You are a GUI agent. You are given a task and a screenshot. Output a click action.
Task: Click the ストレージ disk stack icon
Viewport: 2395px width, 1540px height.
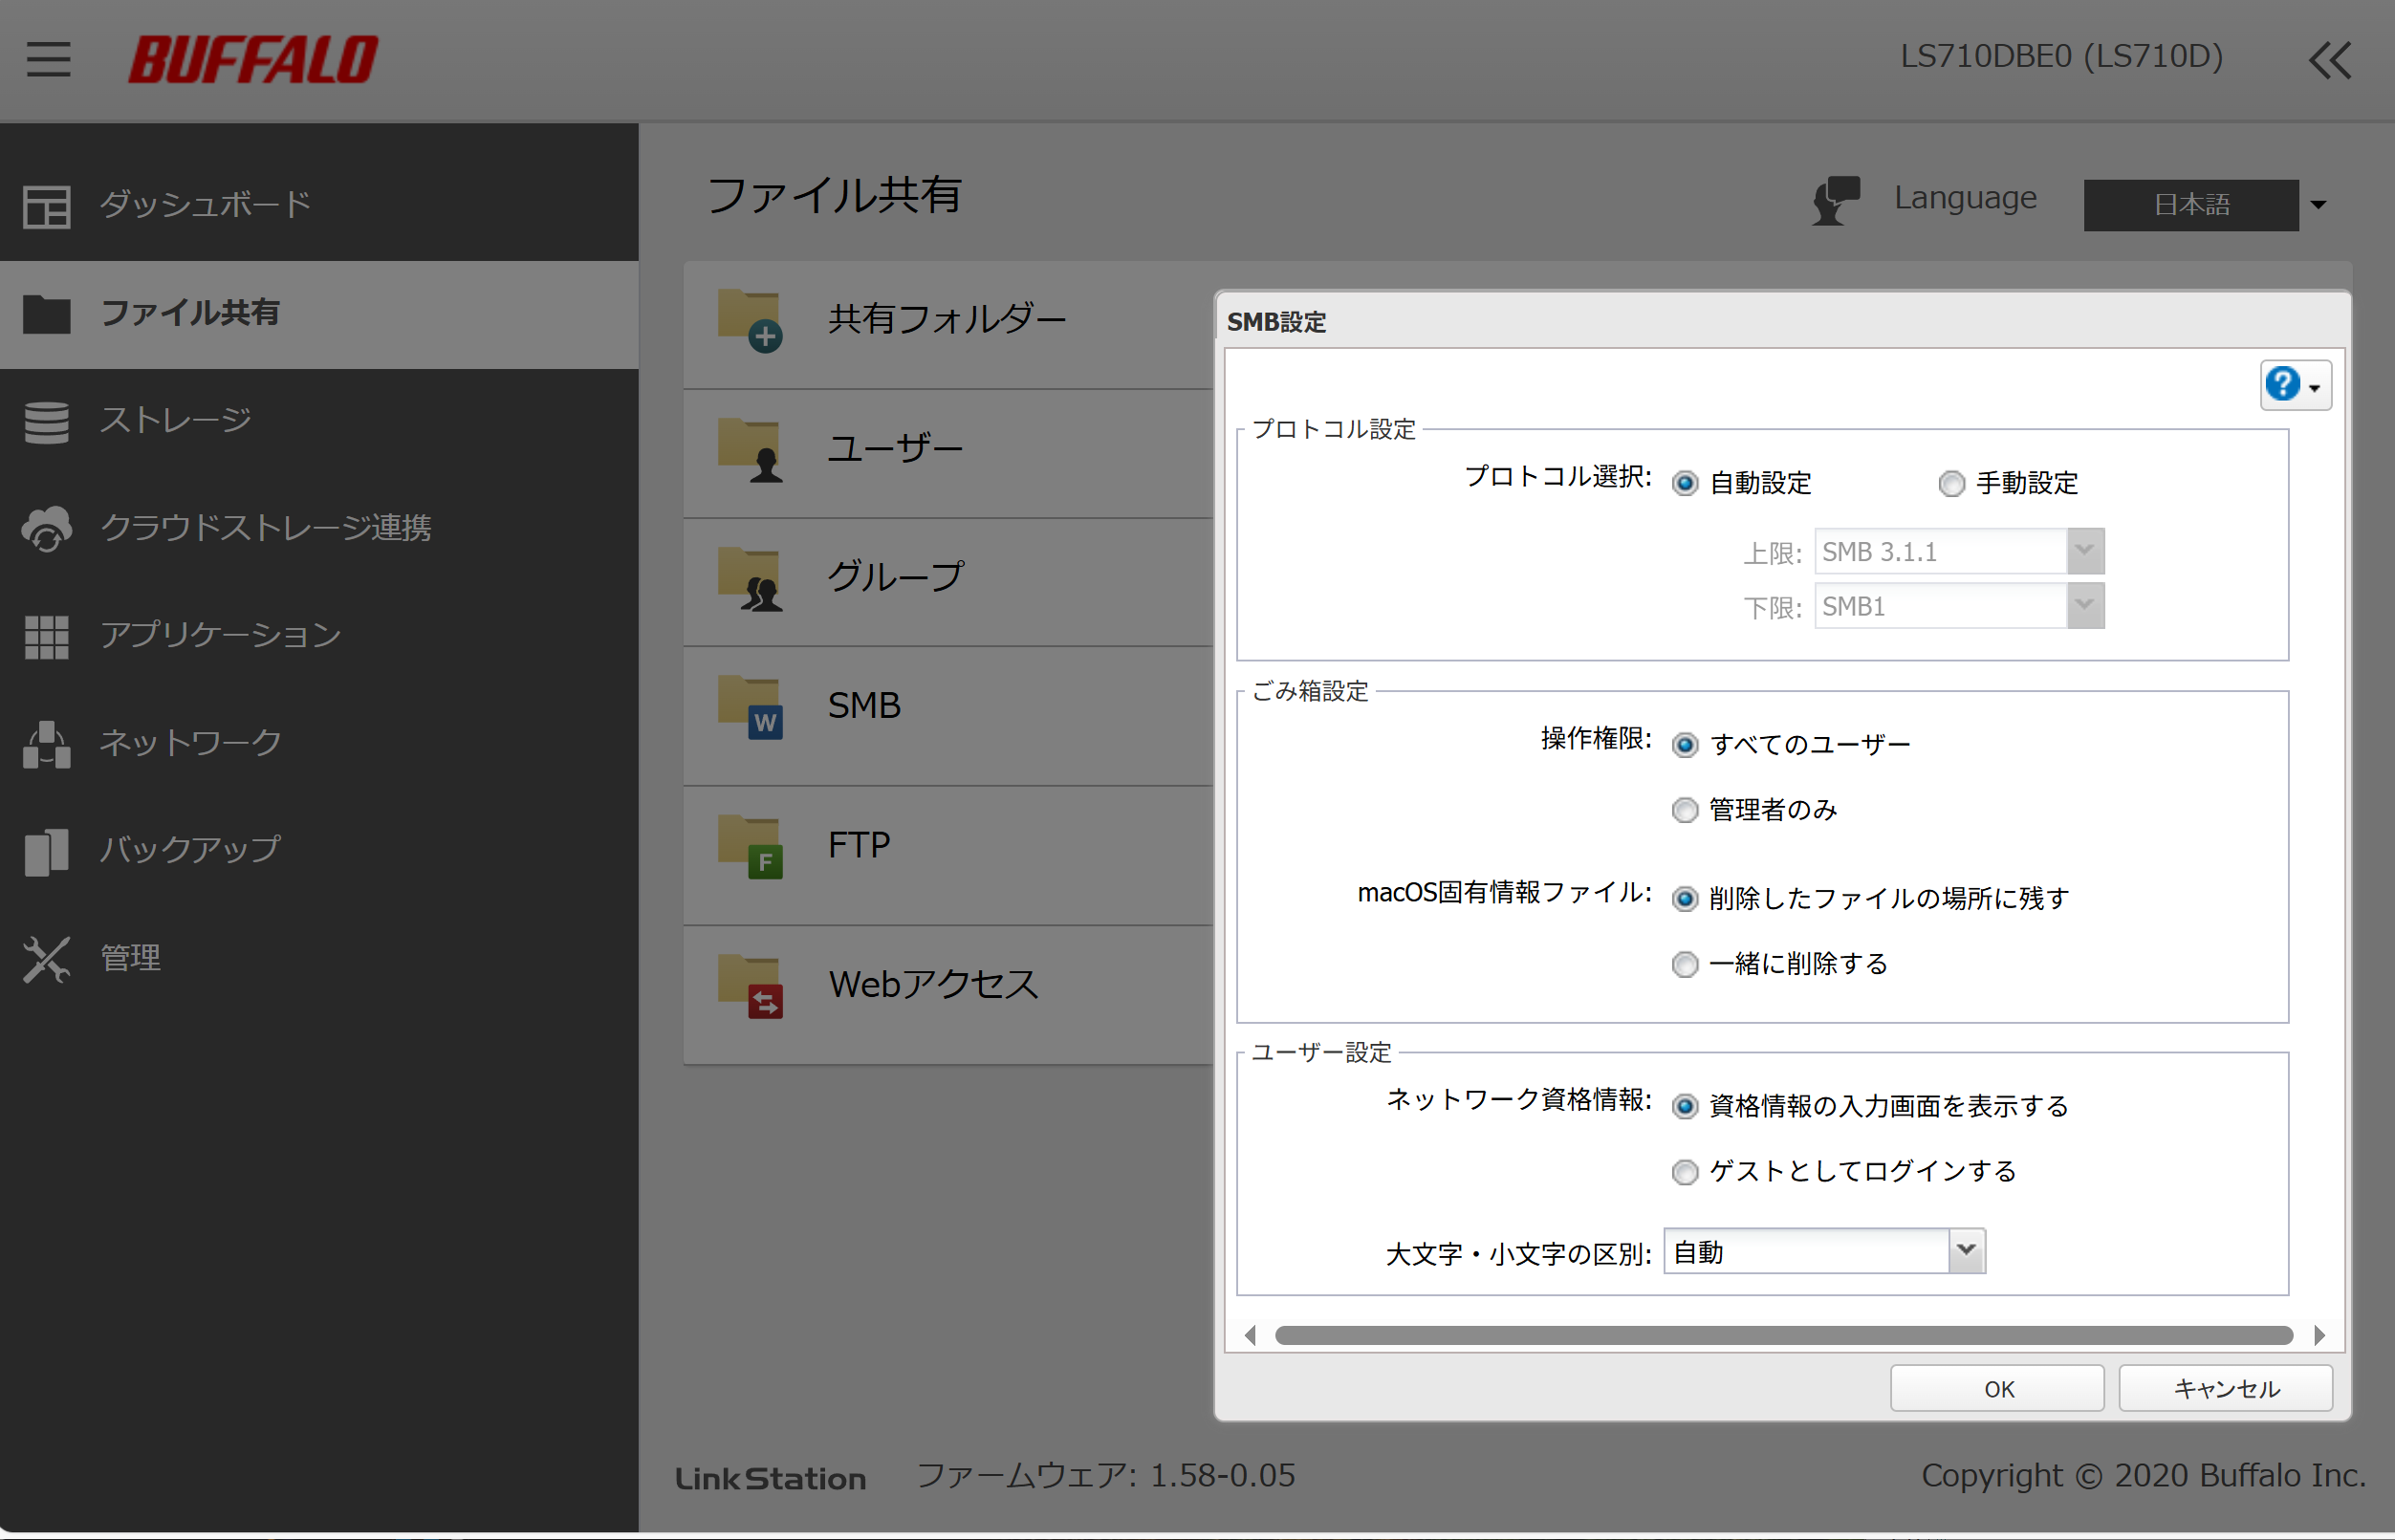point(47,421)
